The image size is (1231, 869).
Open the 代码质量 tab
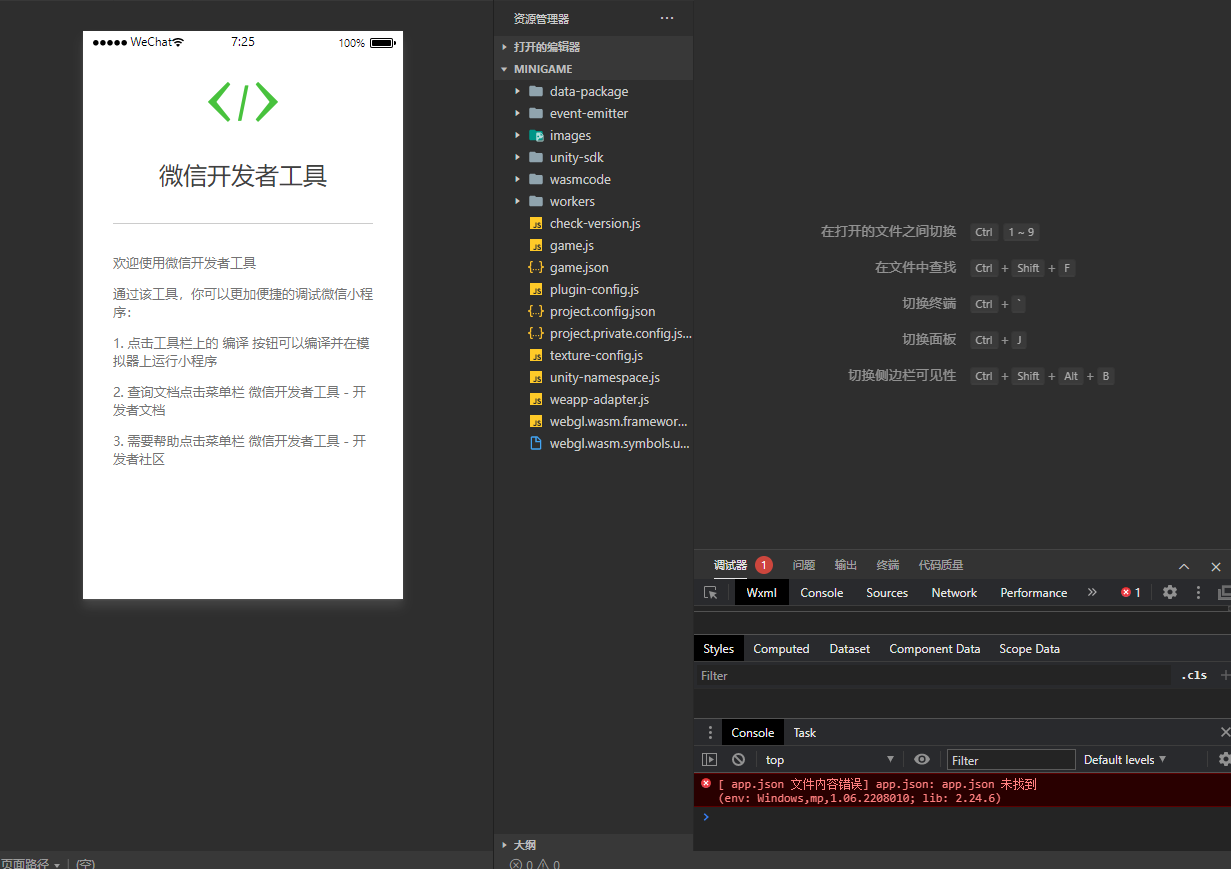941,566
